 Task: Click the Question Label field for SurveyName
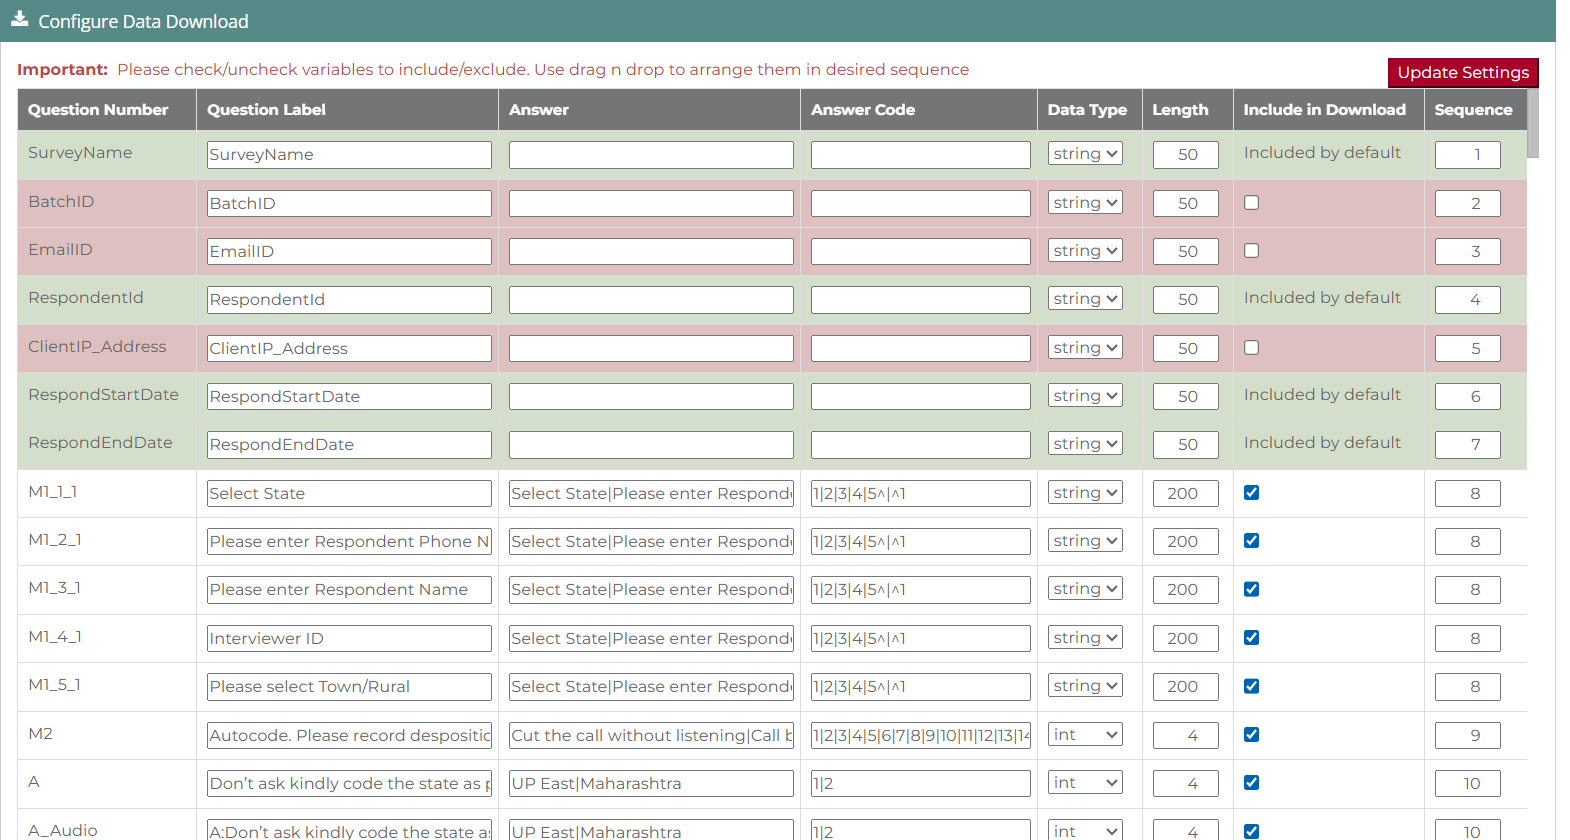point(349,155)
